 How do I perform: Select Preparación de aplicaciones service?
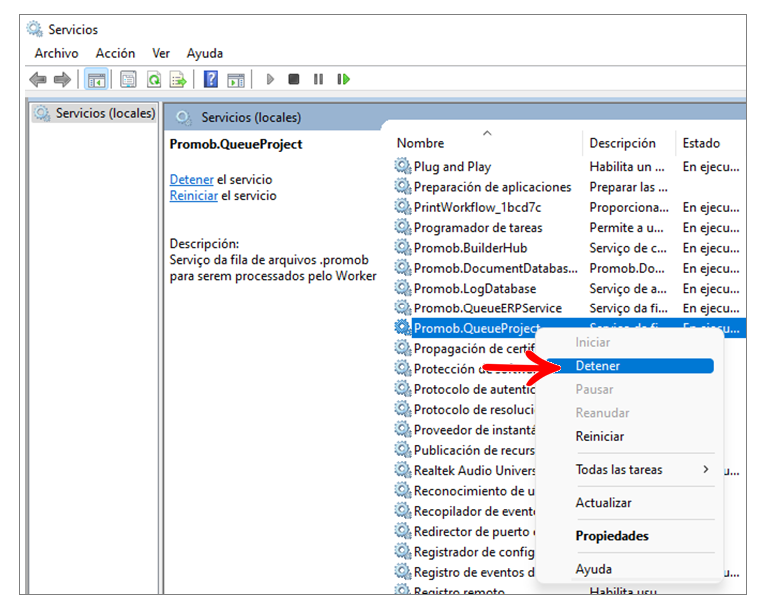click(569, 187)
